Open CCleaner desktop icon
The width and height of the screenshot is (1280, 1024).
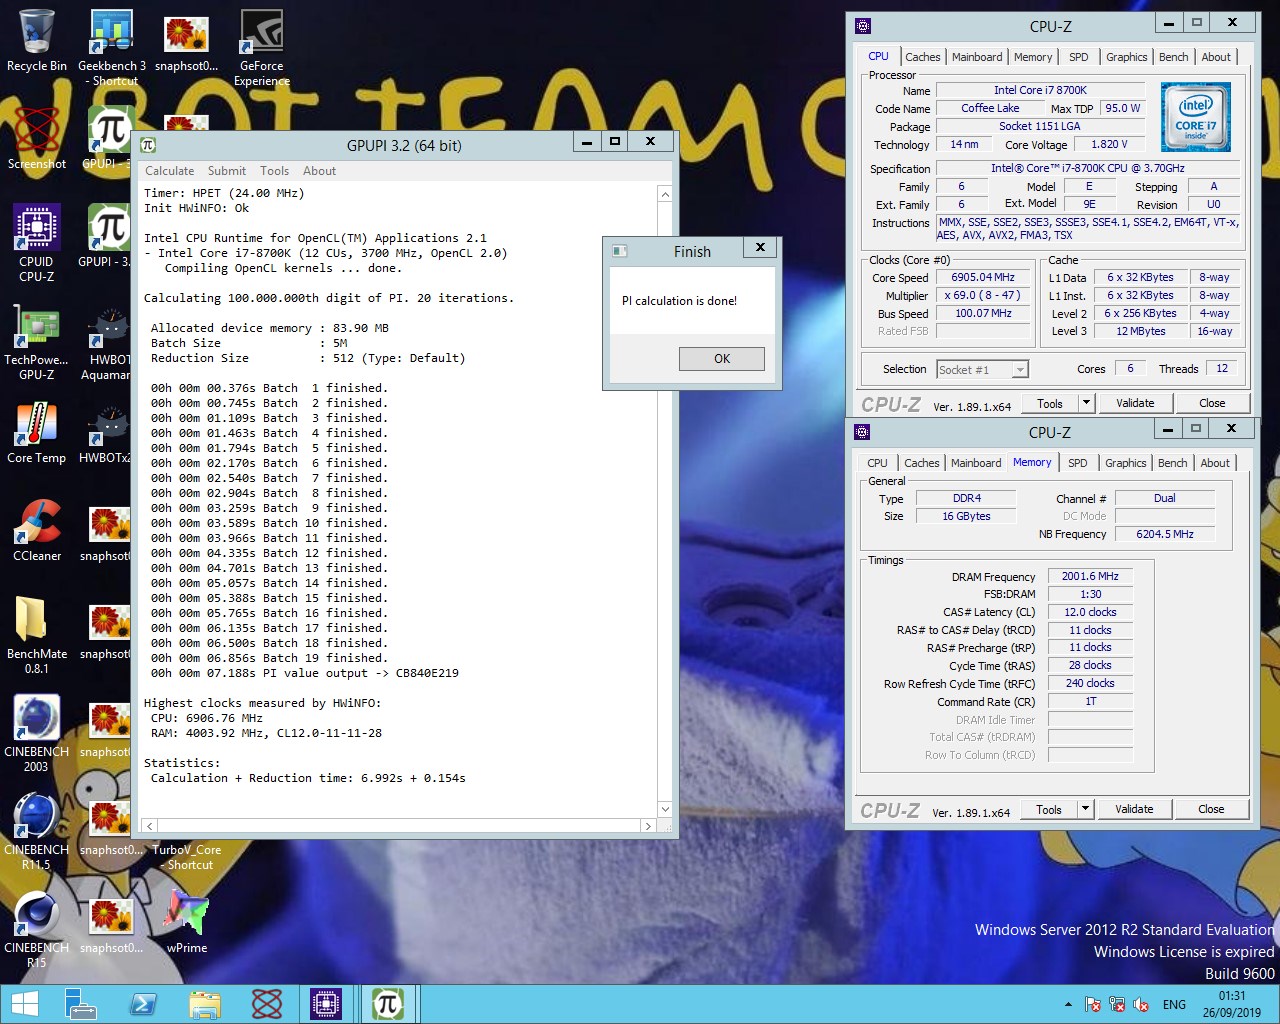point(37,530)
